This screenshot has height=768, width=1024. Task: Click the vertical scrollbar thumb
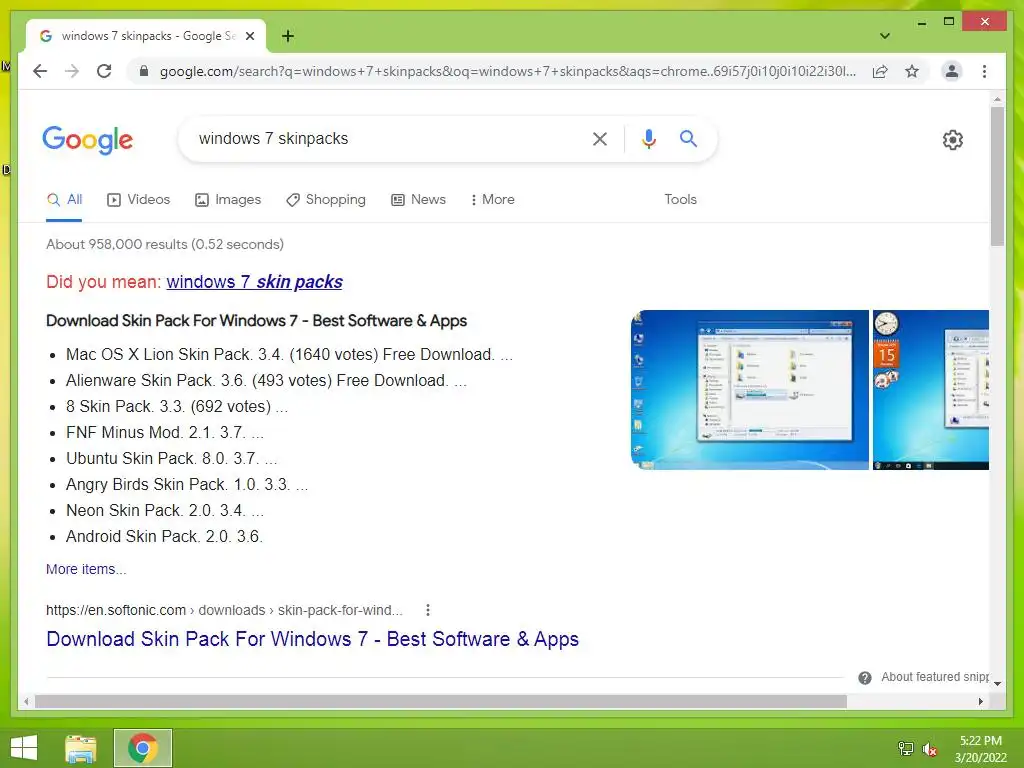click(x=997, y=176)
